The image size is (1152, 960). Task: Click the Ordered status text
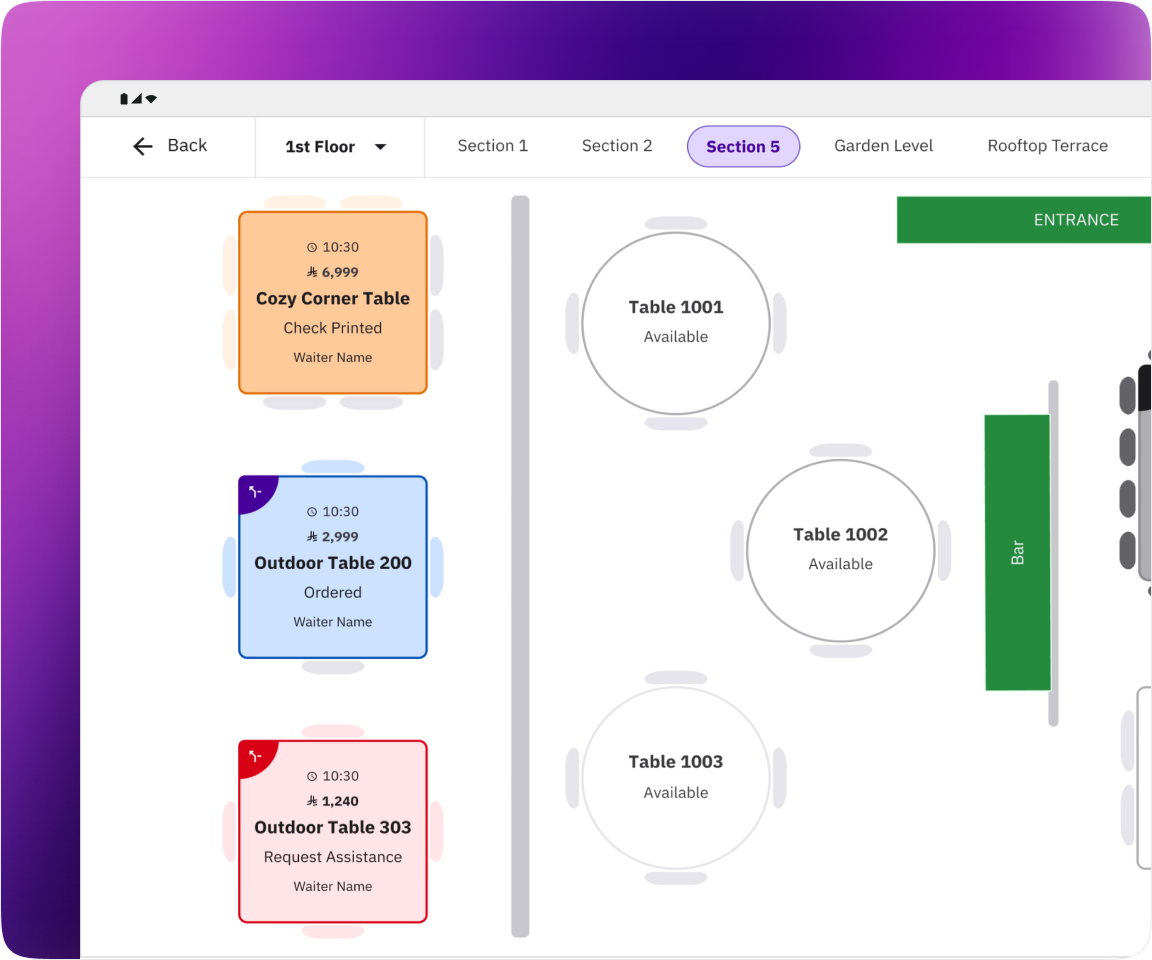pyautogui.click(x=333, y=592)
